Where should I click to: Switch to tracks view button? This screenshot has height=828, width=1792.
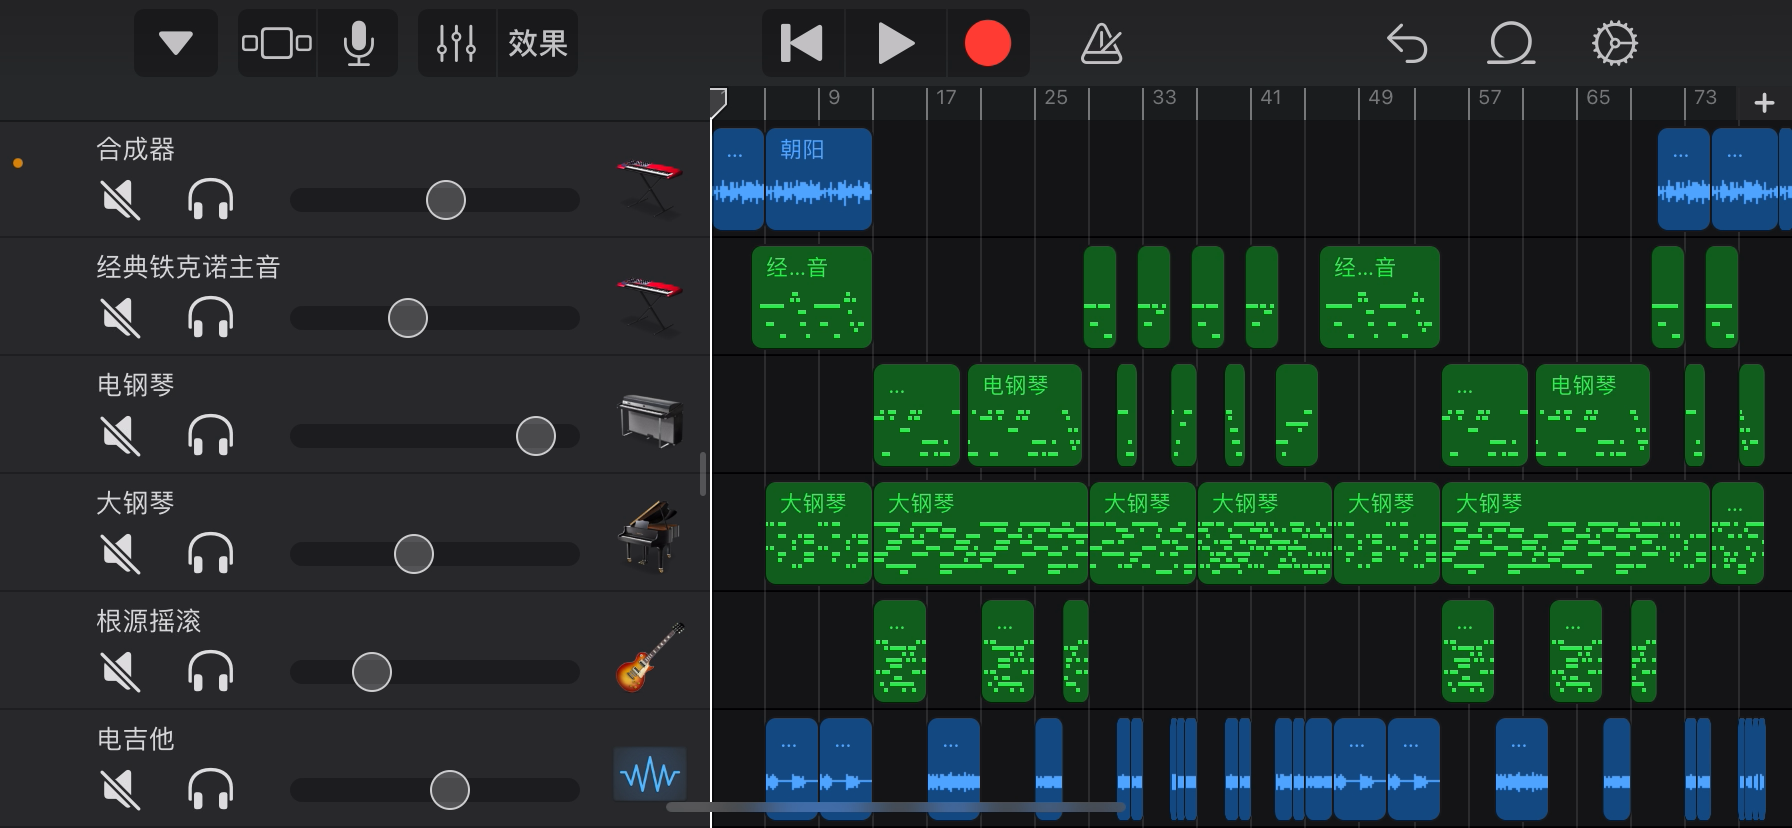[277, 43]
